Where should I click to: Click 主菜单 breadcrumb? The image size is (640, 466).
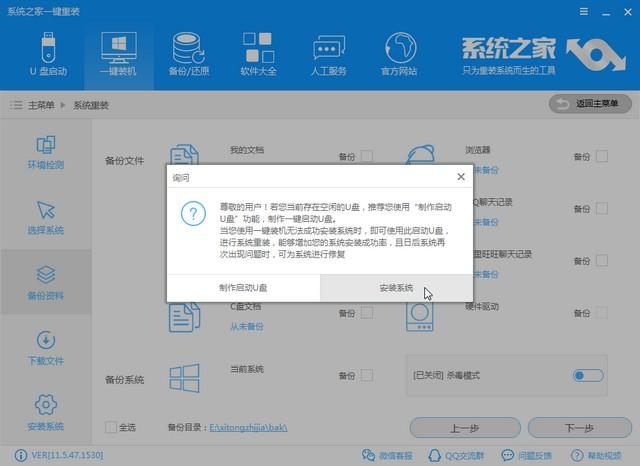coord(41,105)
